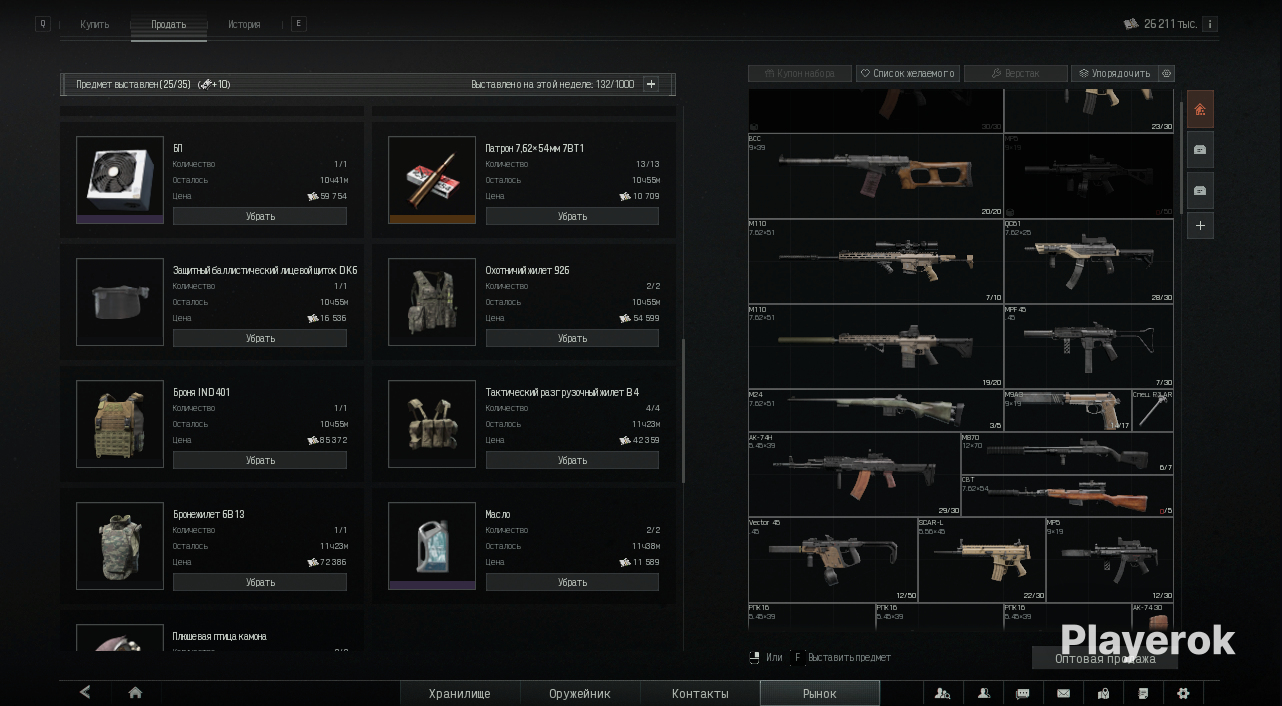Screen dimensions: 1282x706
Task: Click the Верстак workbench button
Action: click(1015, 73)
